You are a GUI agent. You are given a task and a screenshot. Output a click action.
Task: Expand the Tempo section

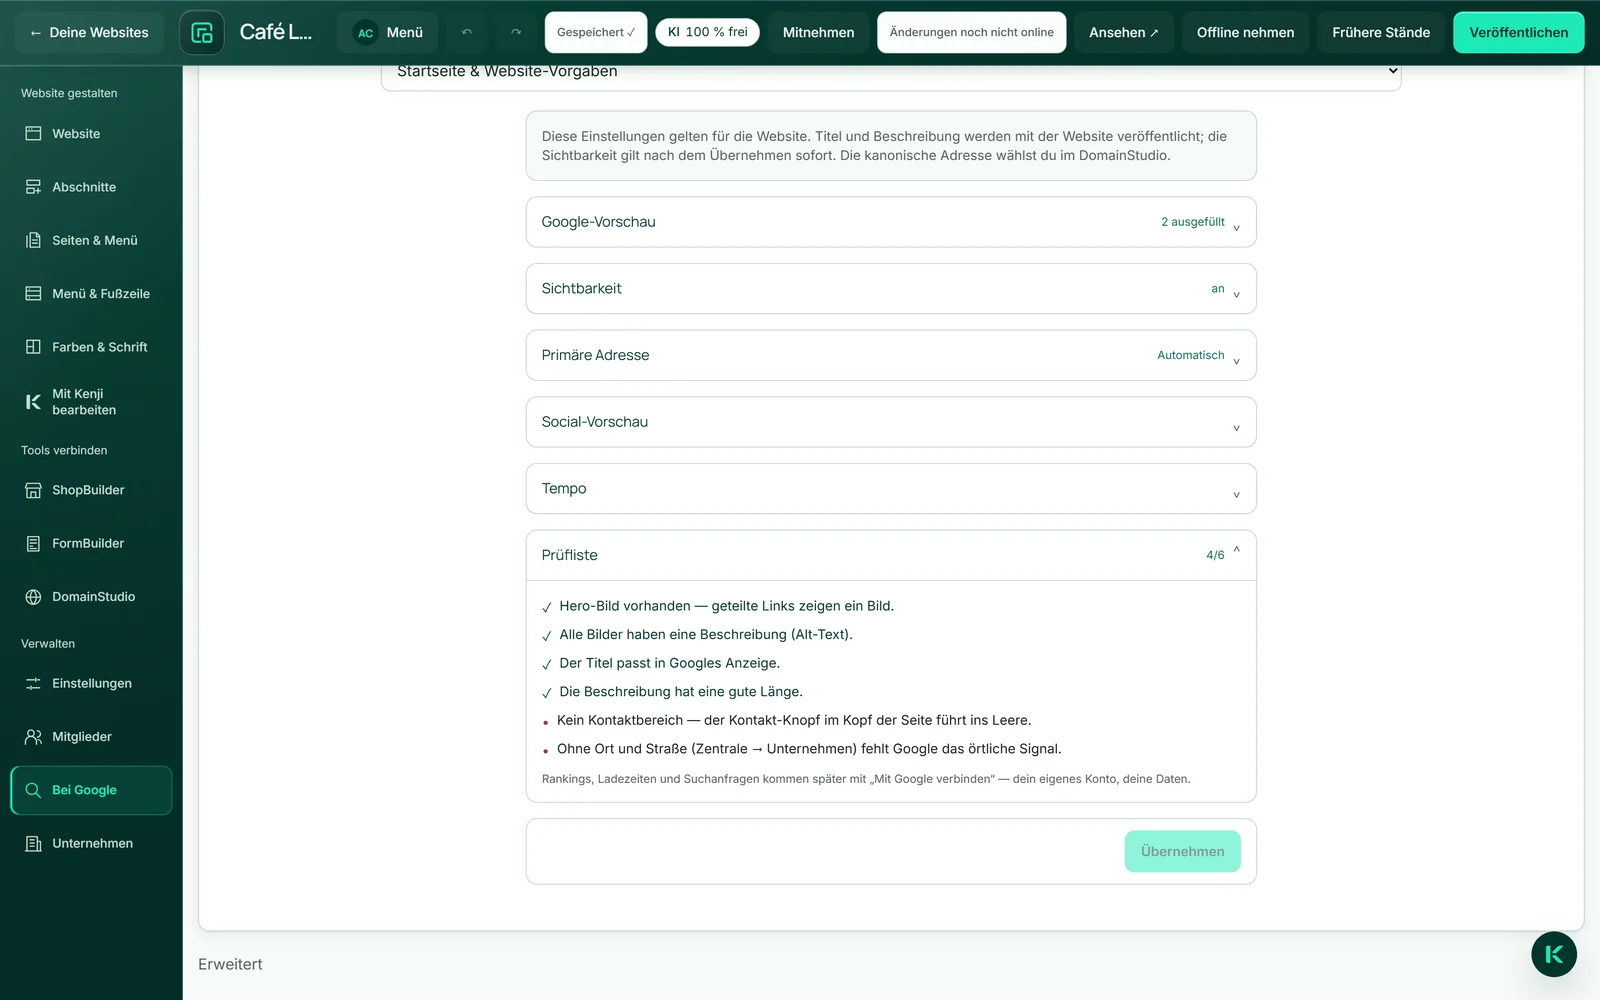[891, 489]
